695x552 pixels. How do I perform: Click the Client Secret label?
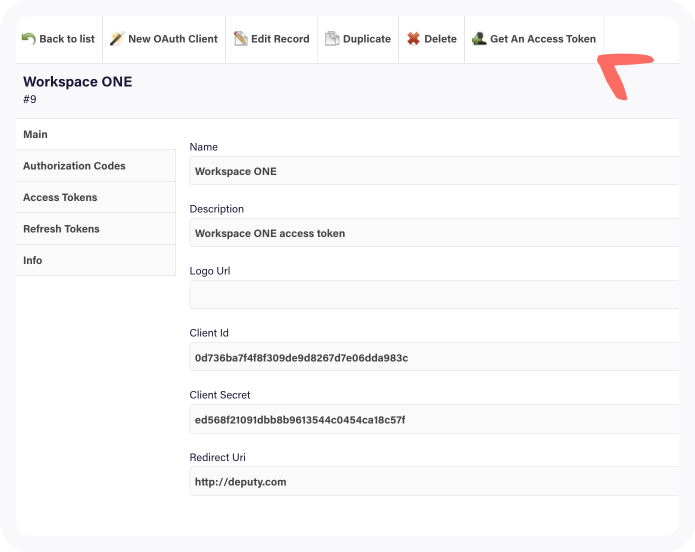(x=219, y=395)
